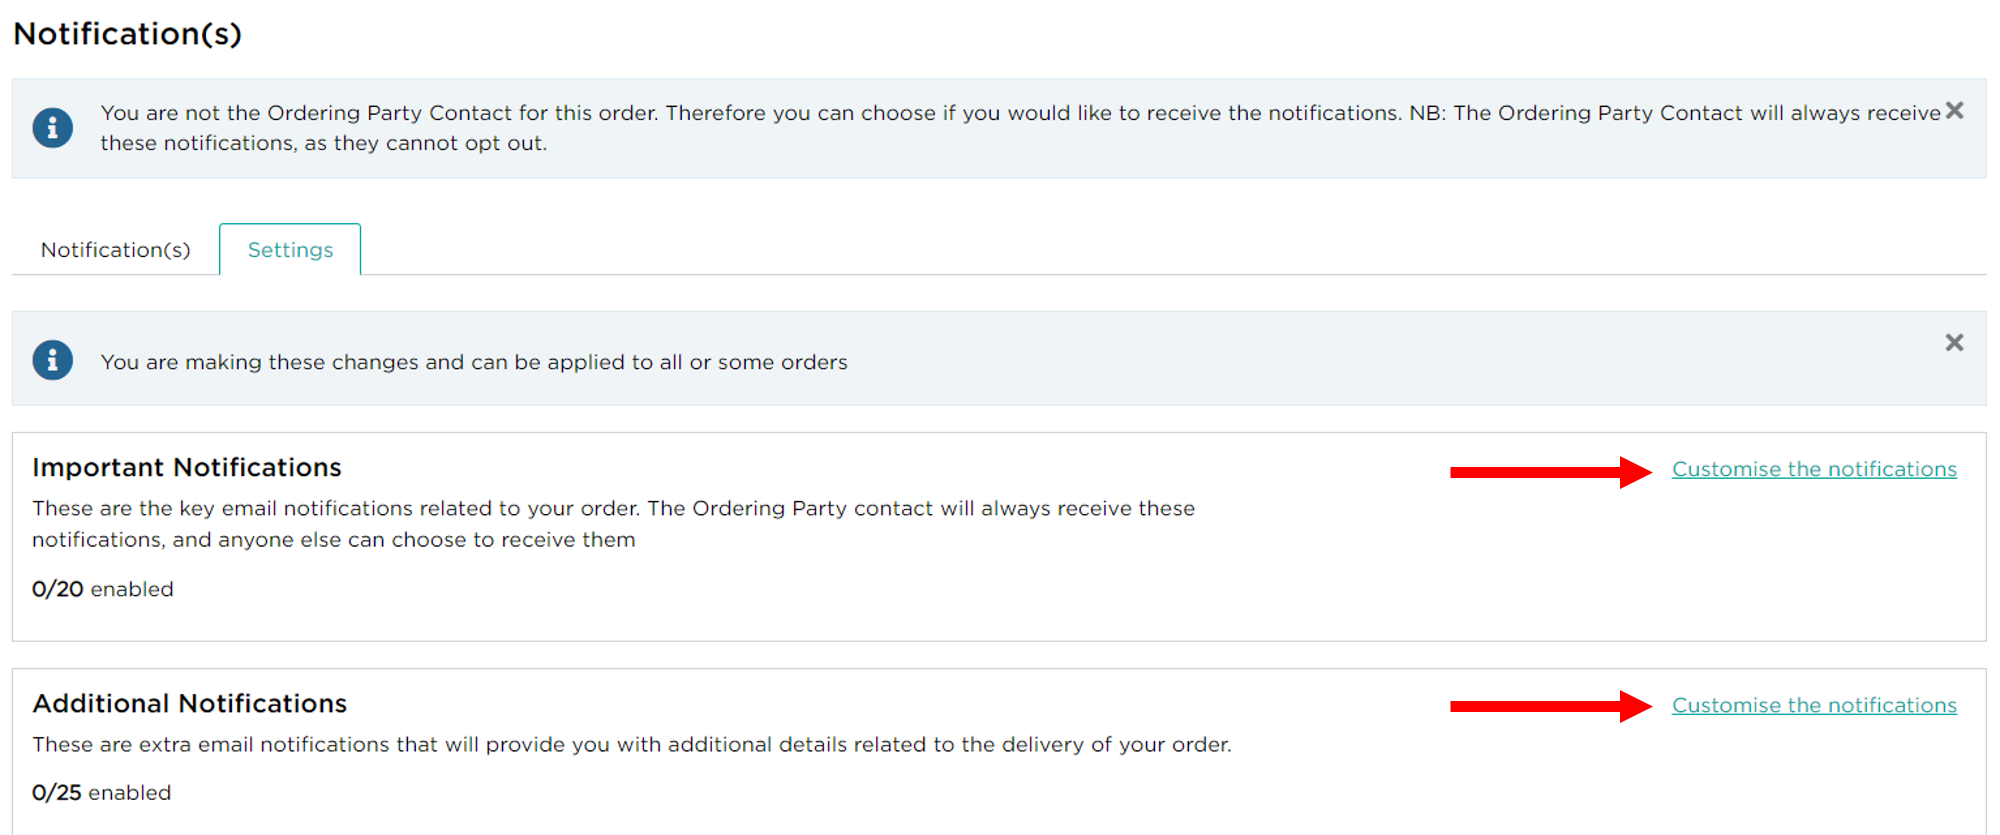Click info icon in Ordering Party Contact banner
Screen dimensions: 2000x835
pyautogui.click(x=52, y=128)
